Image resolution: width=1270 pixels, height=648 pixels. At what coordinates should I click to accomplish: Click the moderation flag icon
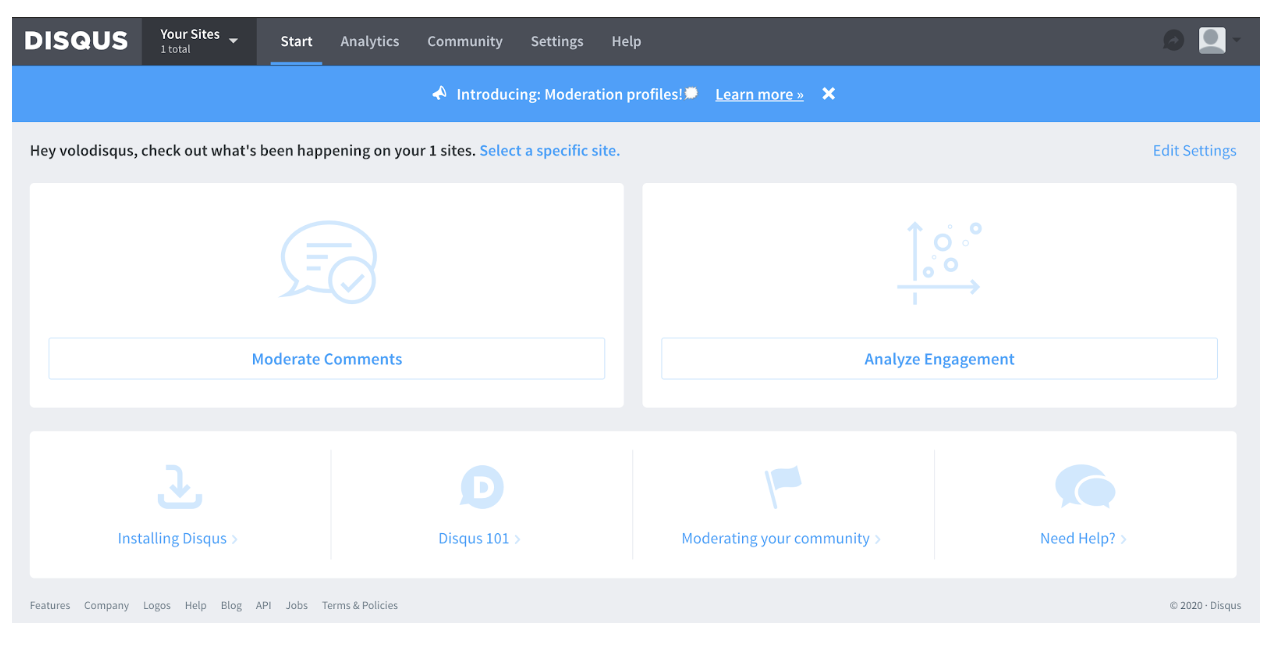[x=783, y=487]
